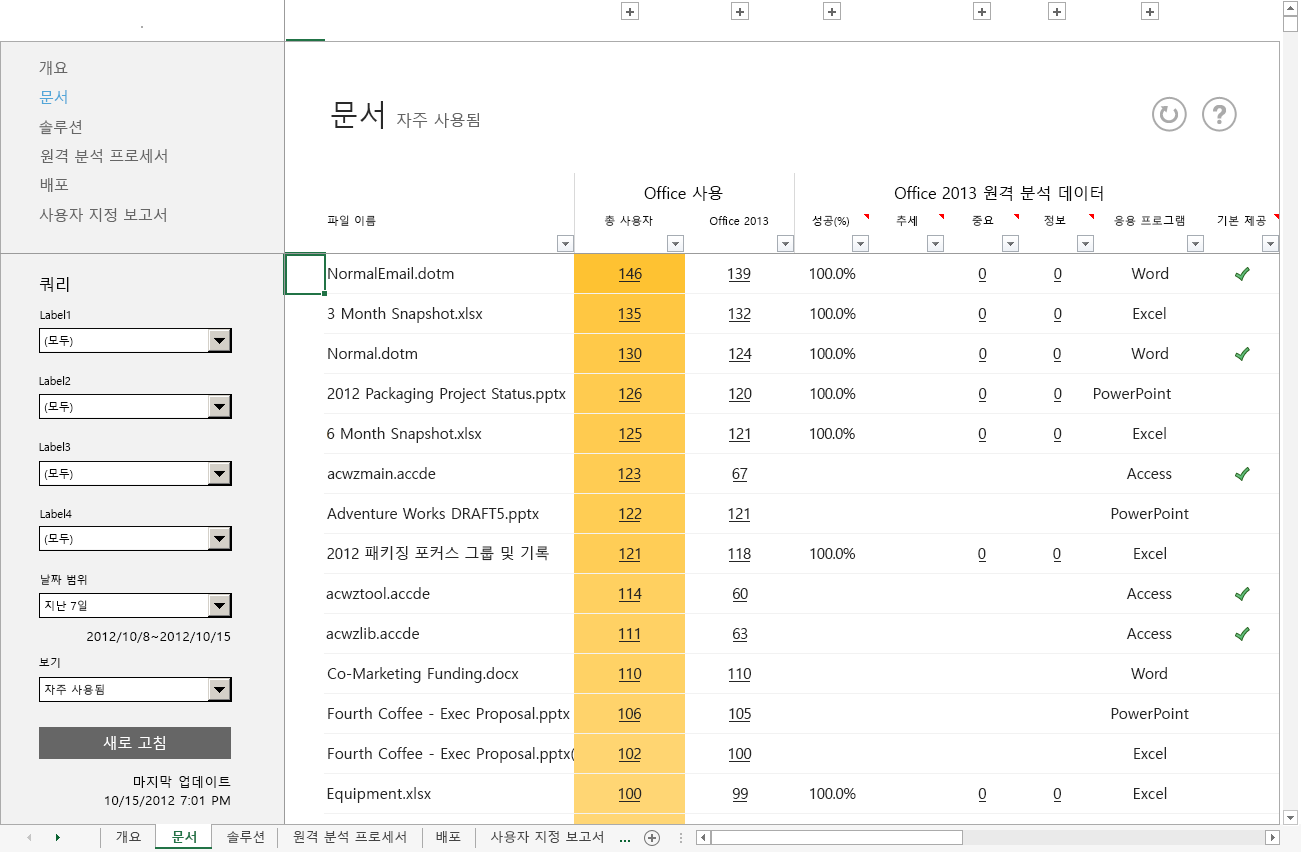
Task: Open the Label1 dropdown
Action: [x=220, y=341]
